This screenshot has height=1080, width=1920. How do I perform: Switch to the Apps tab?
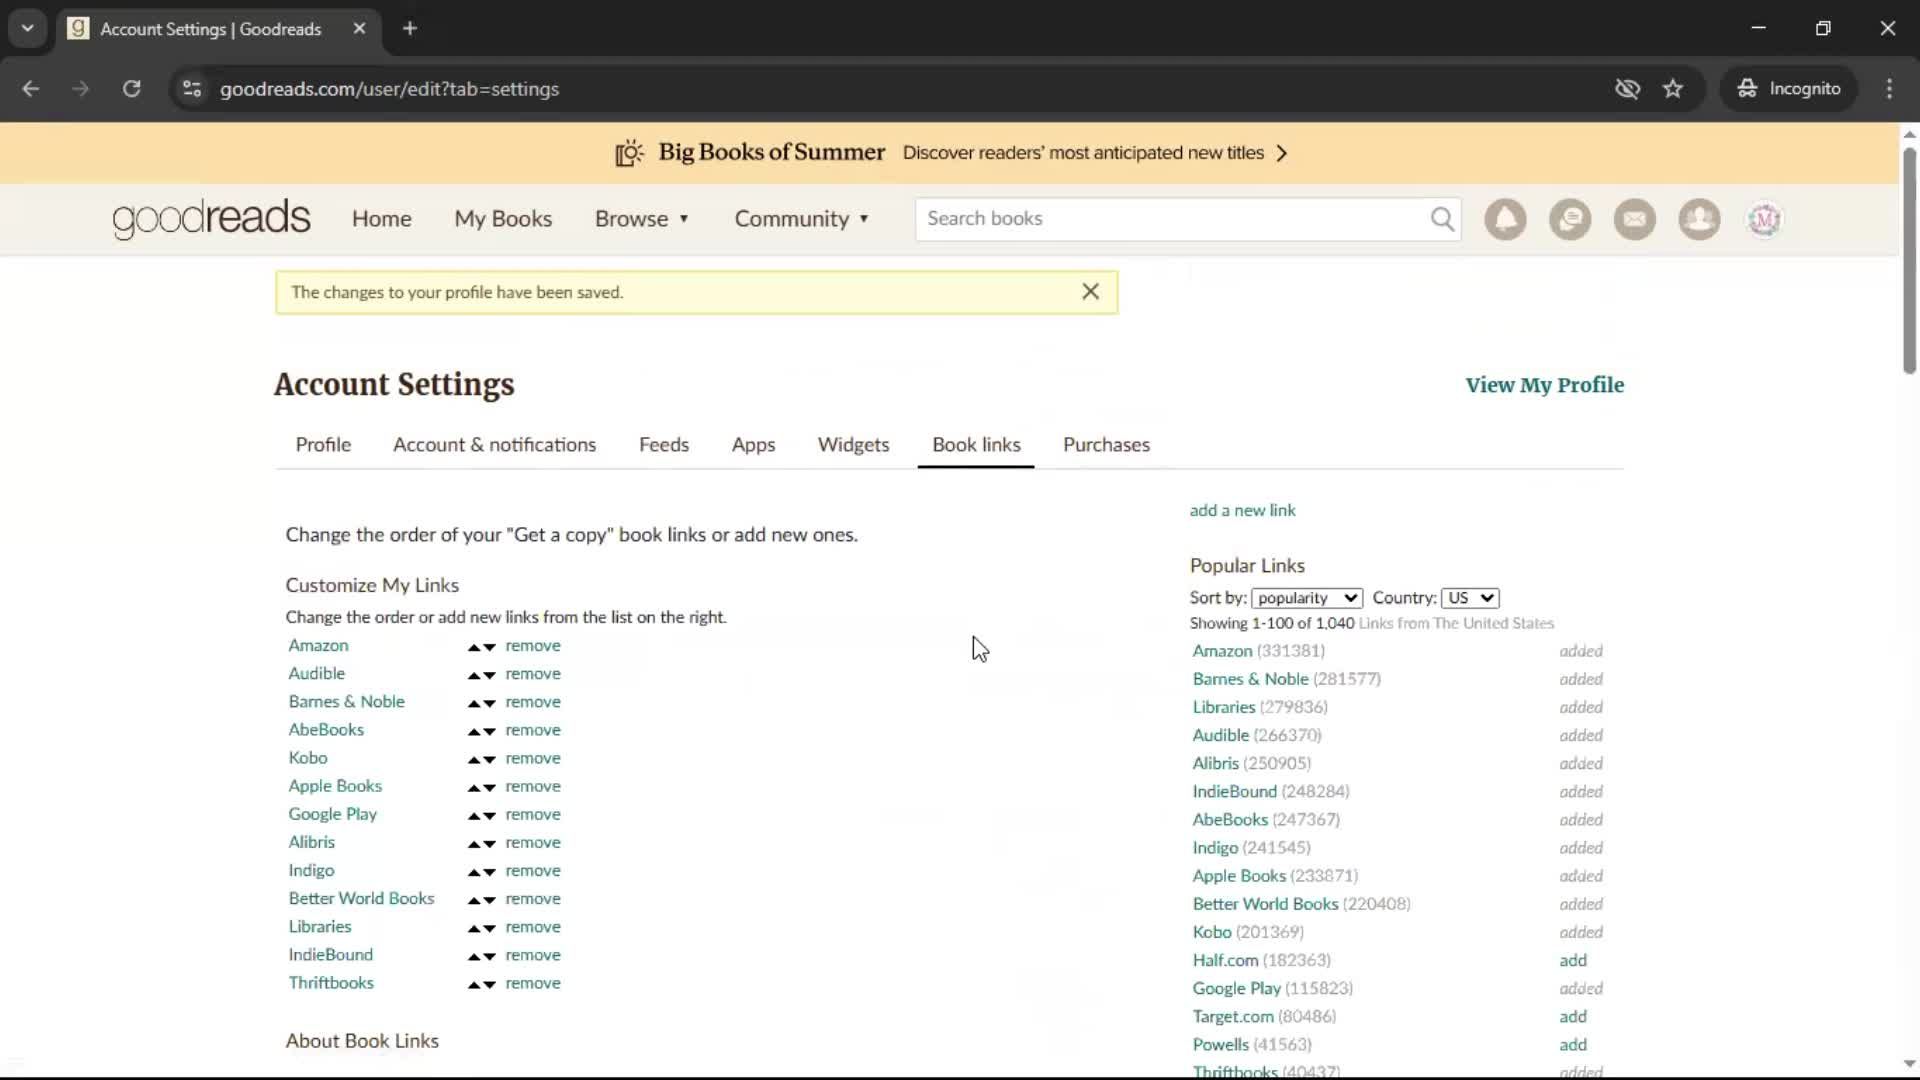pos(753,444)
